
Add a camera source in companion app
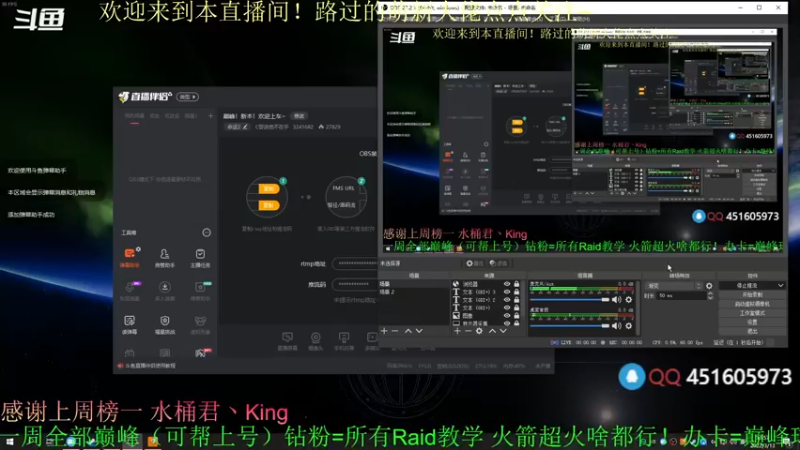pos(316,341)
